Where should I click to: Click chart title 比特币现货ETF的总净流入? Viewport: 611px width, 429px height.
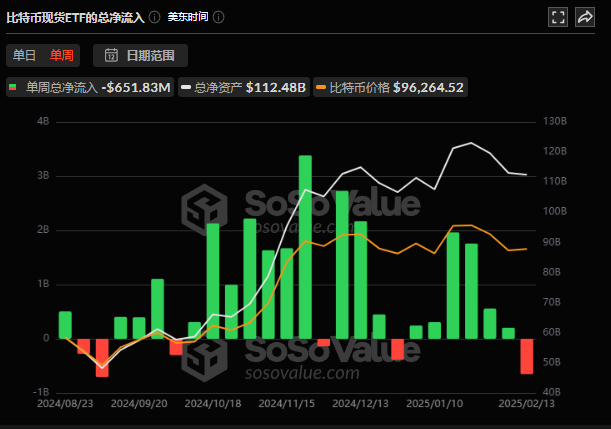76,18
